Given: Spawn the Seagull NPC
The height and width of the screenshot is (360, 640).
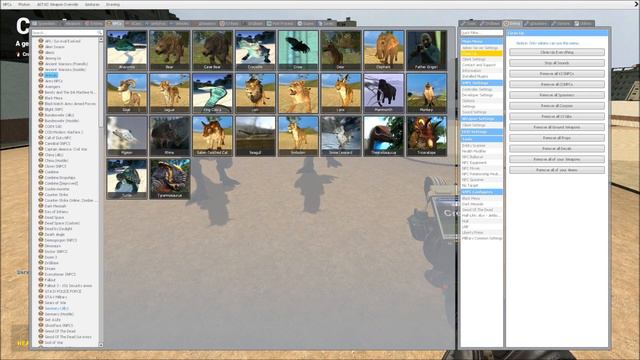Looking at the screenshot, I should 256,136.
